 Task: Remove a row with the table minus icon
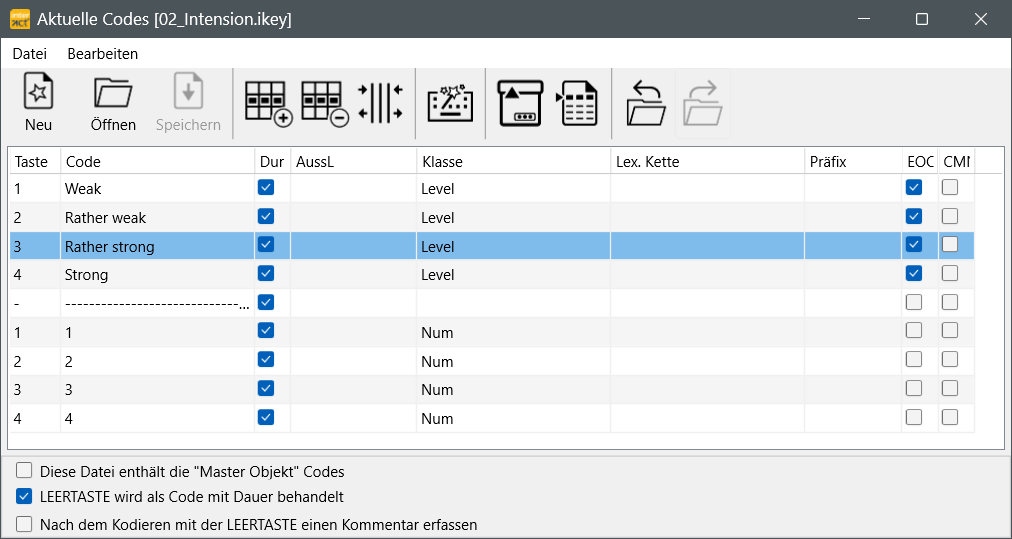[x=325, y=103]
